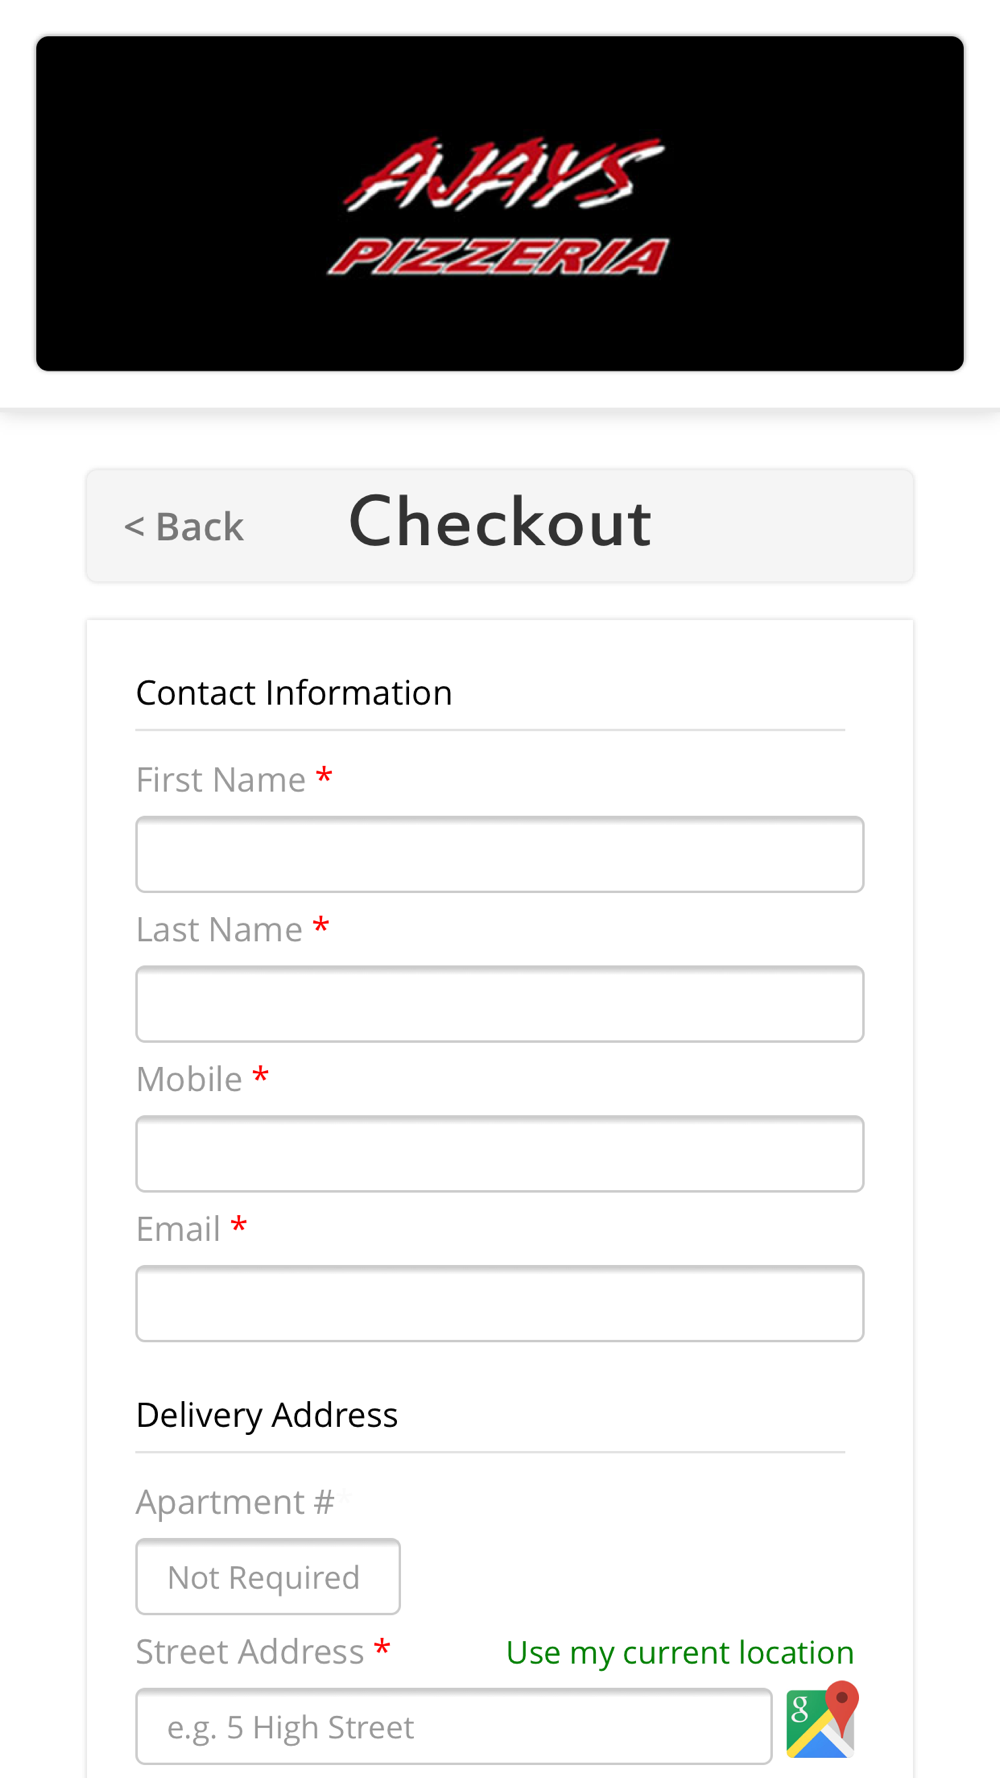Click the red asterisk beside Email

[239, 1226]
